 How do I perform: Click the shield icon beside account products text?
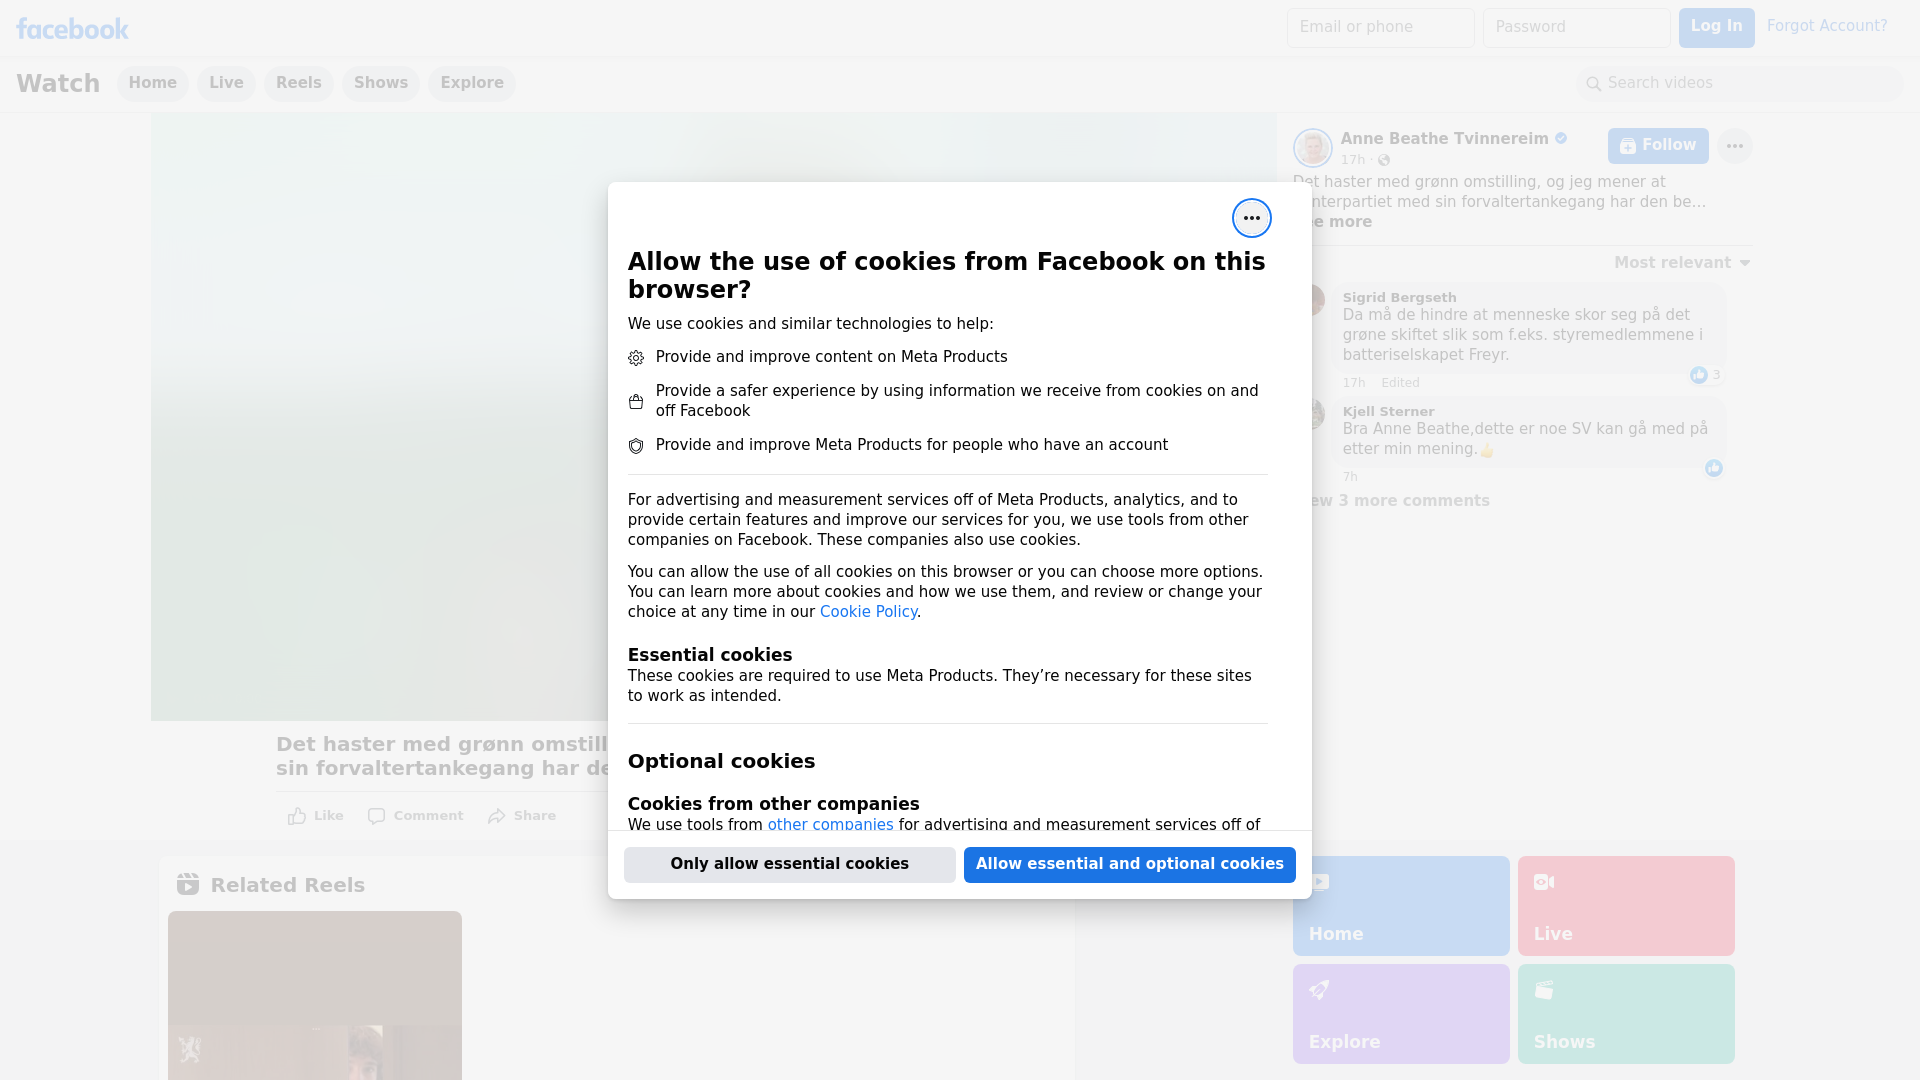pyautogui.click(x=636, y=446)
